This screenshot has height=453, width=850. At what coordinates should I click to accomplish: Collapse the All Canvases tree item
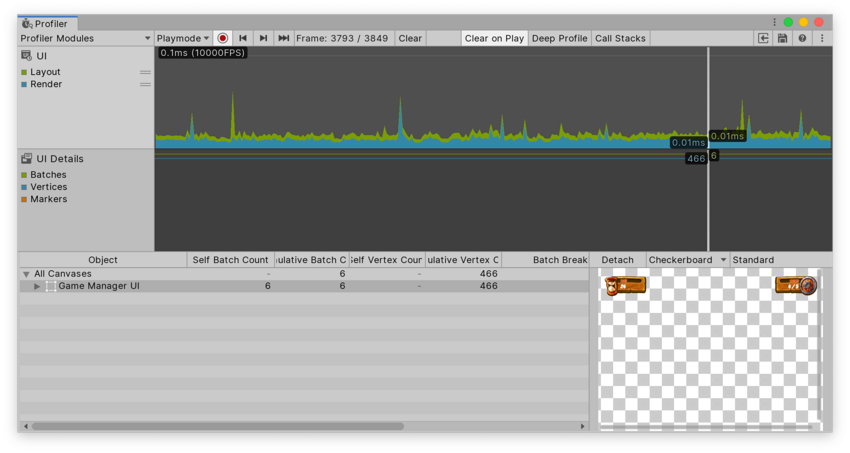[26, 274]
